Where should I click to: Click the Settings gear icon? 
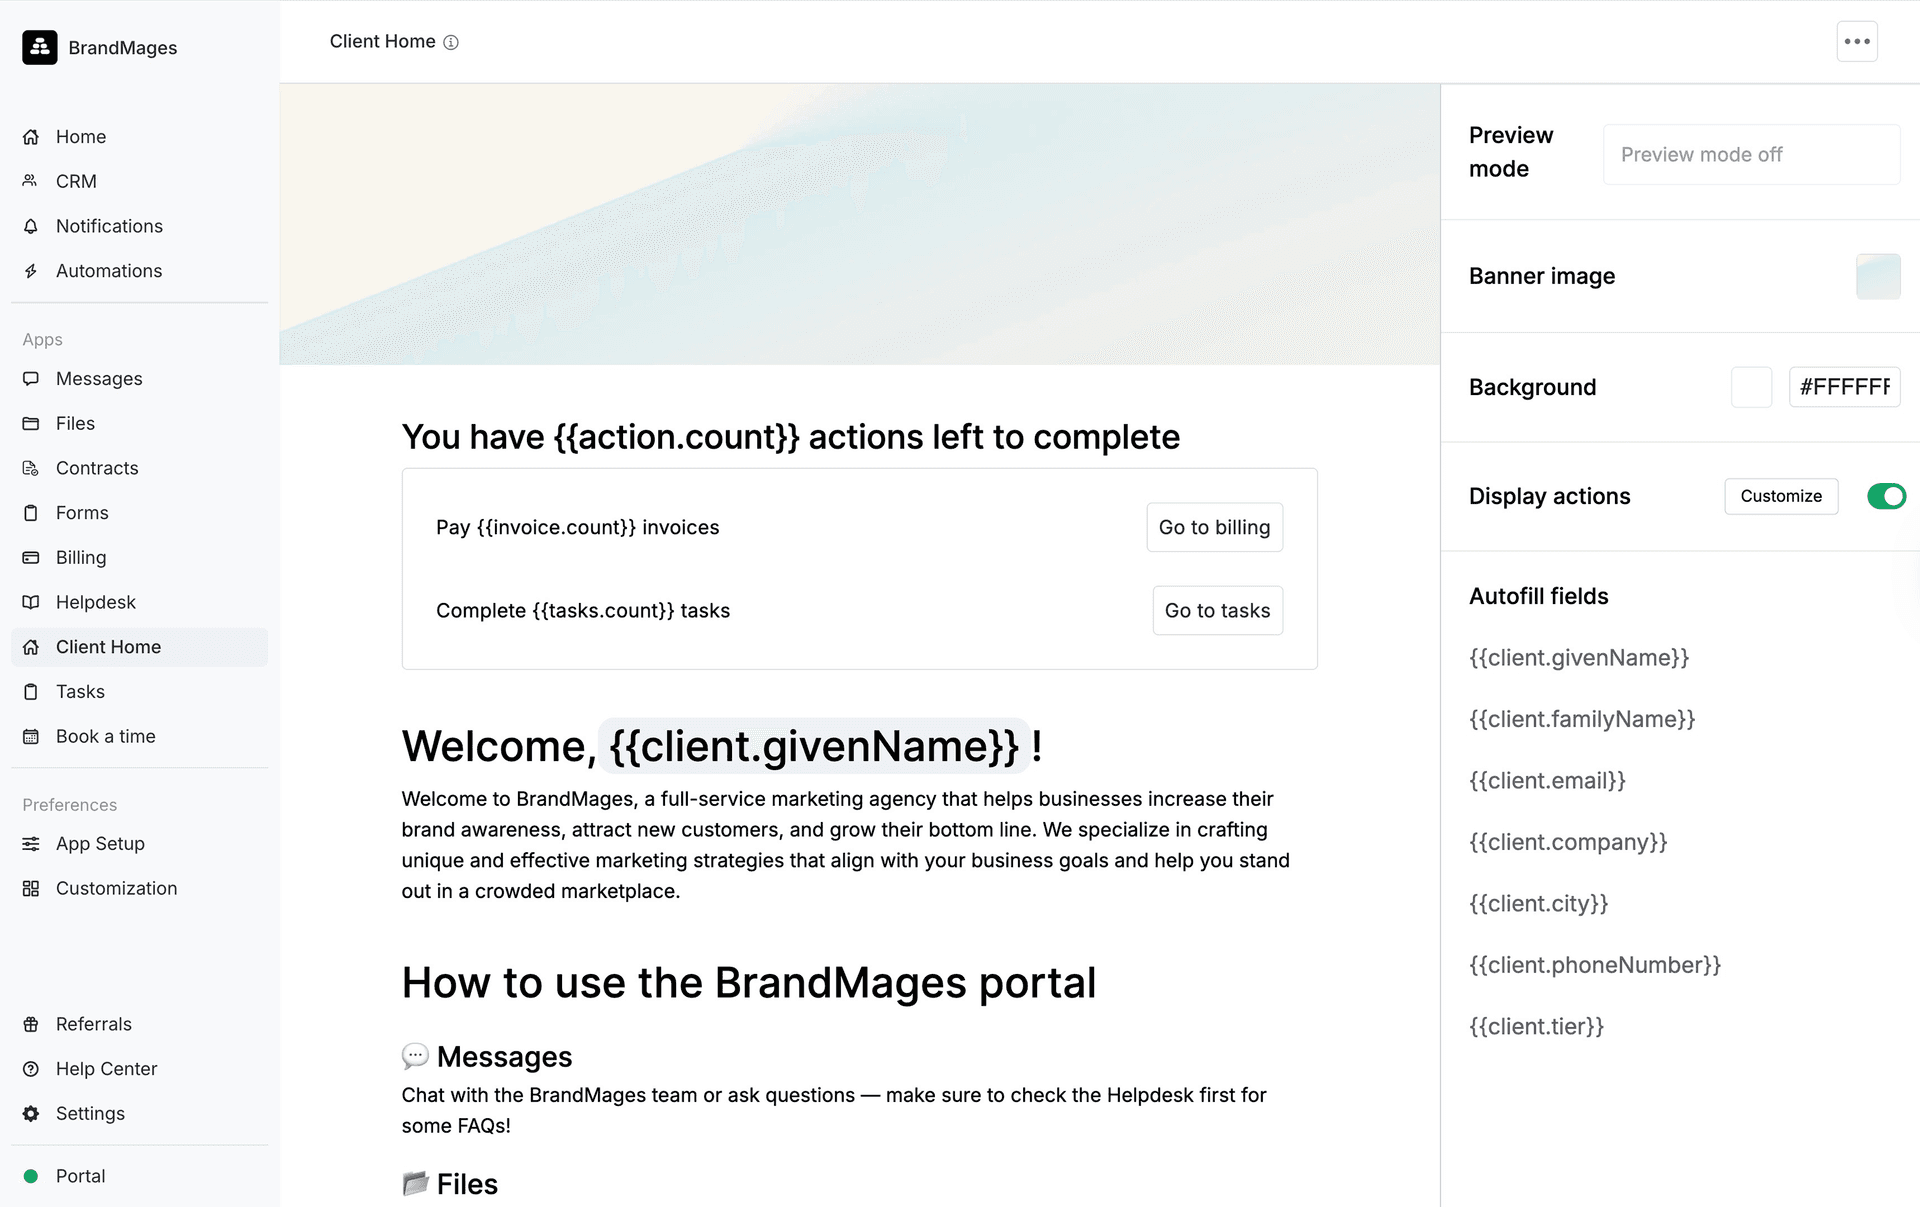pos(31,1114)
